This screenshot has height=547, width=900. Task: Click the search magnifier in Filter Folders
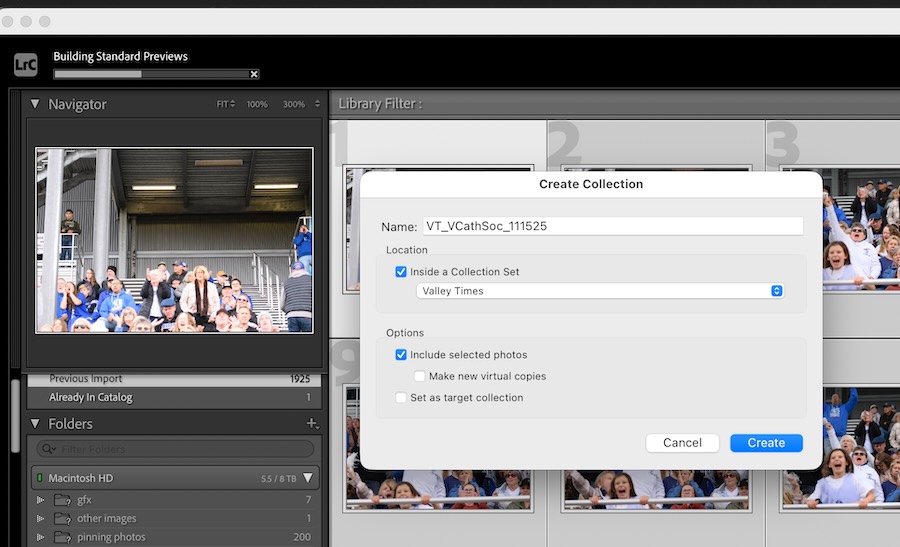[48, 450]
